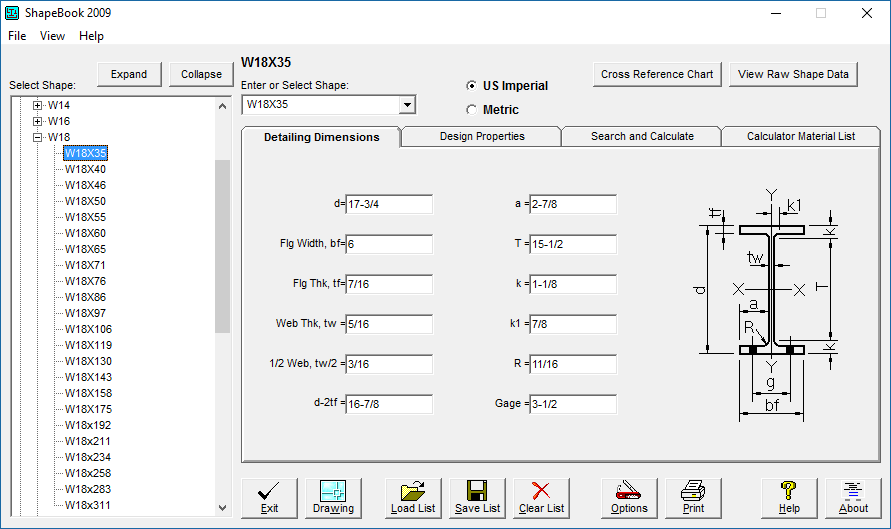The height and width of the screenshot is (529, 891).
Task: Click the Gage value field
Action: pyautogui.click(x=573, y=404)
